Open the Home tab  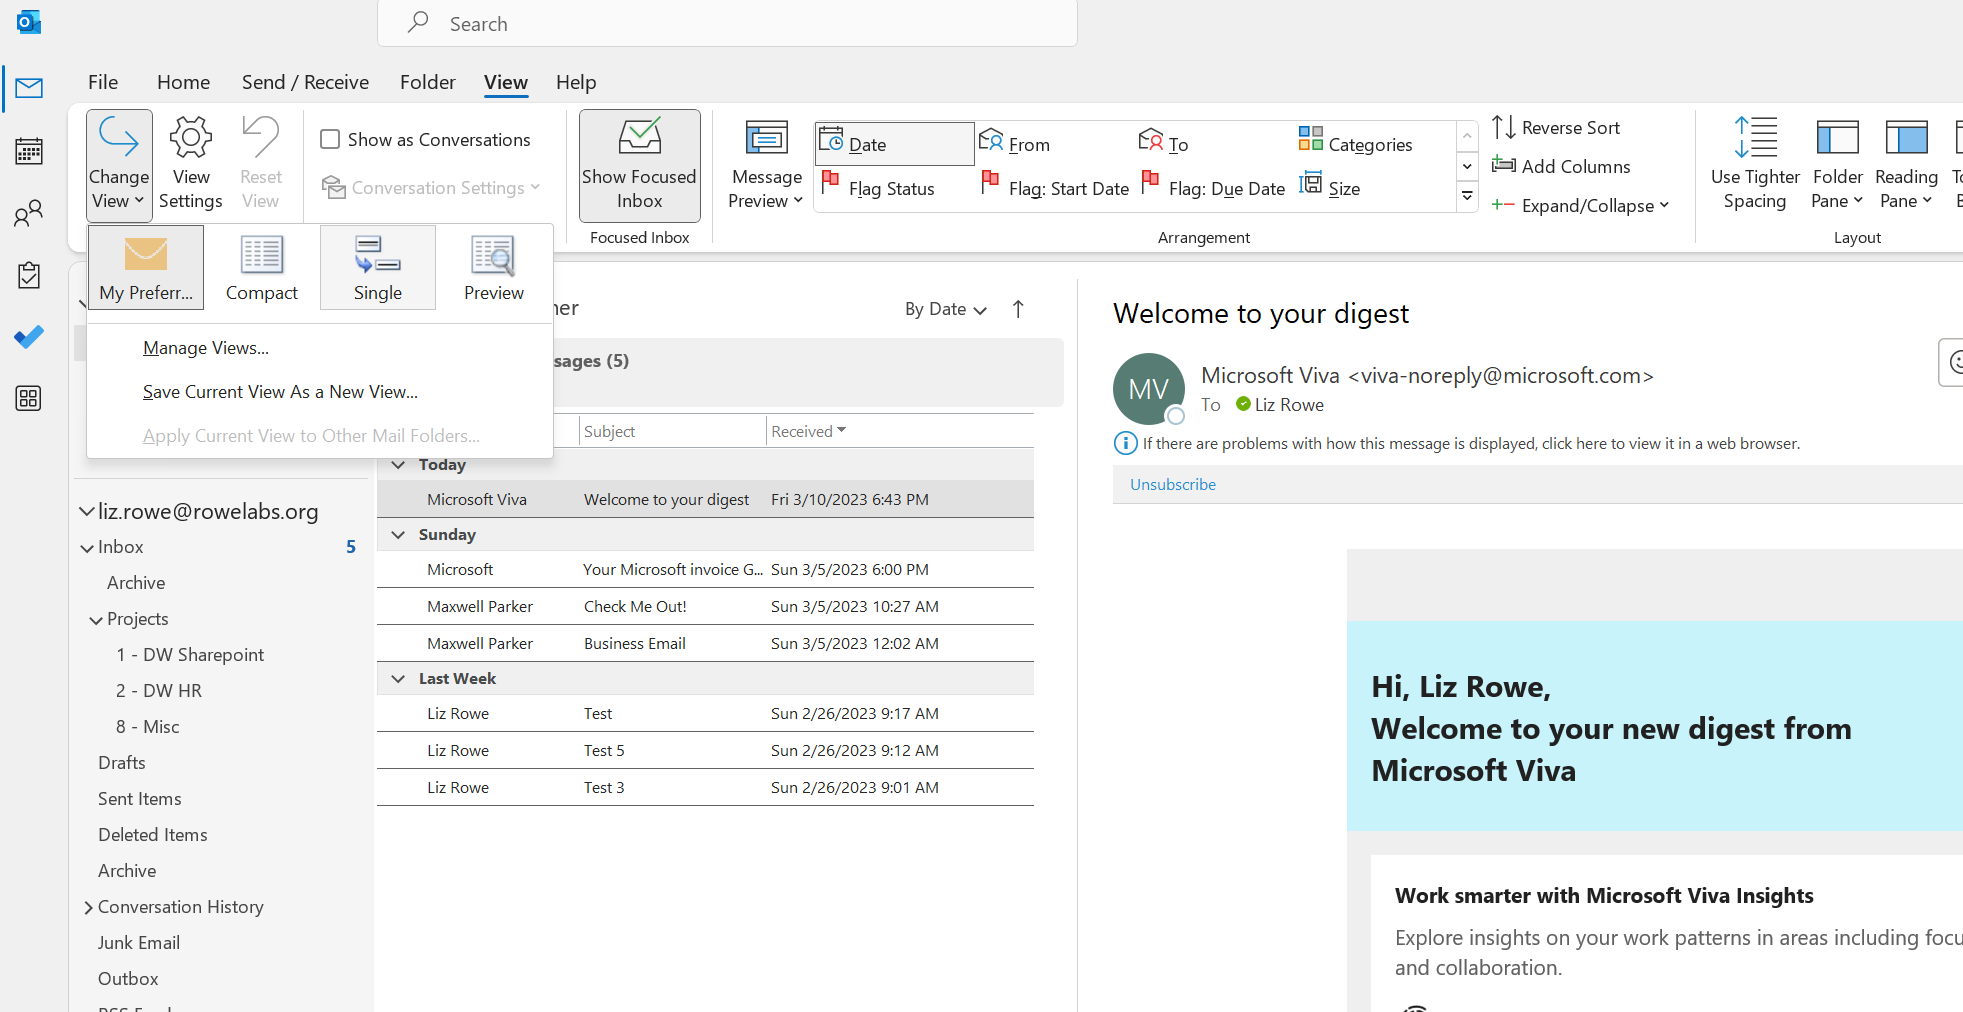point(184,82)
